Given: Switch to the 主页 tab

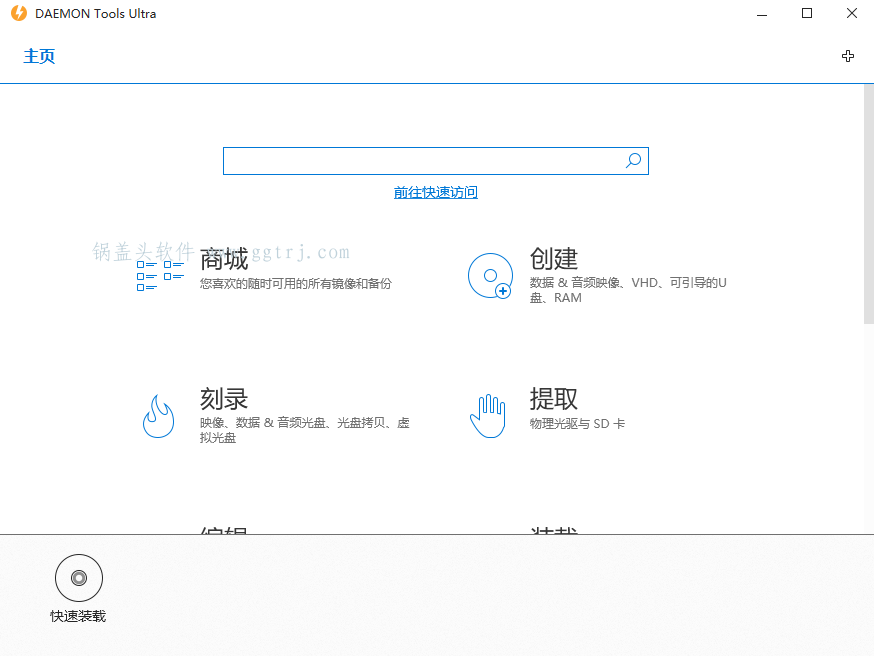Looking at the screenshot, I should [x=39, y=56].
